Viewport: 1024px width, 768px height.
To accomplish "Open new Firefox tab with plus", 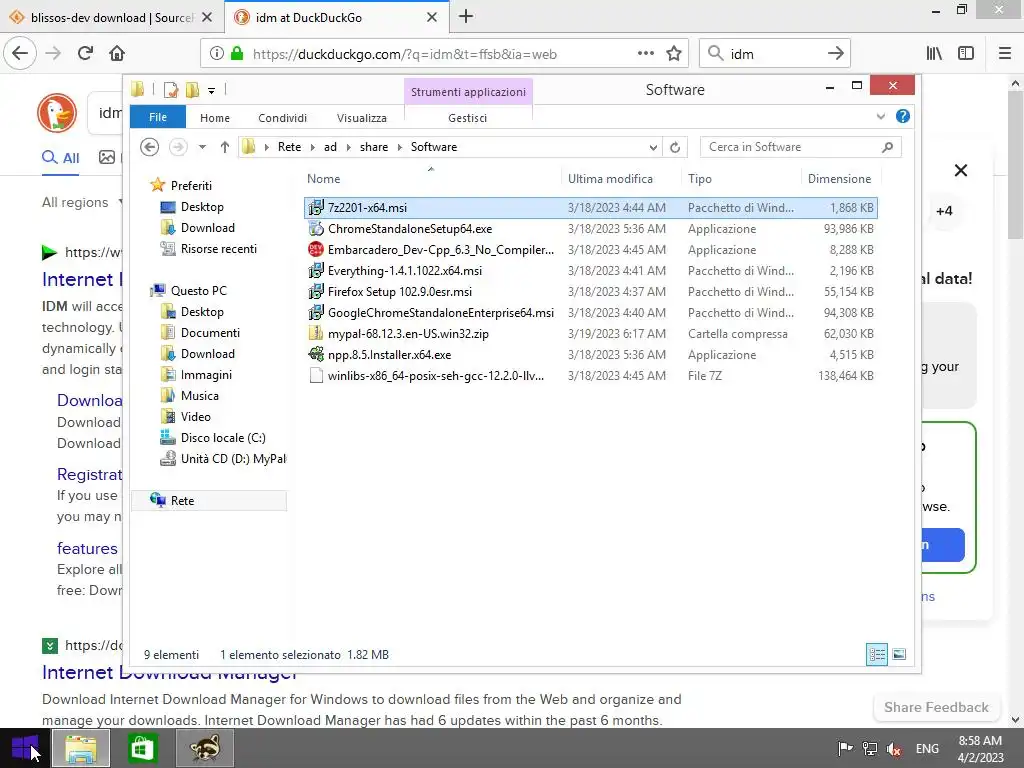I will tap(466, 16).
